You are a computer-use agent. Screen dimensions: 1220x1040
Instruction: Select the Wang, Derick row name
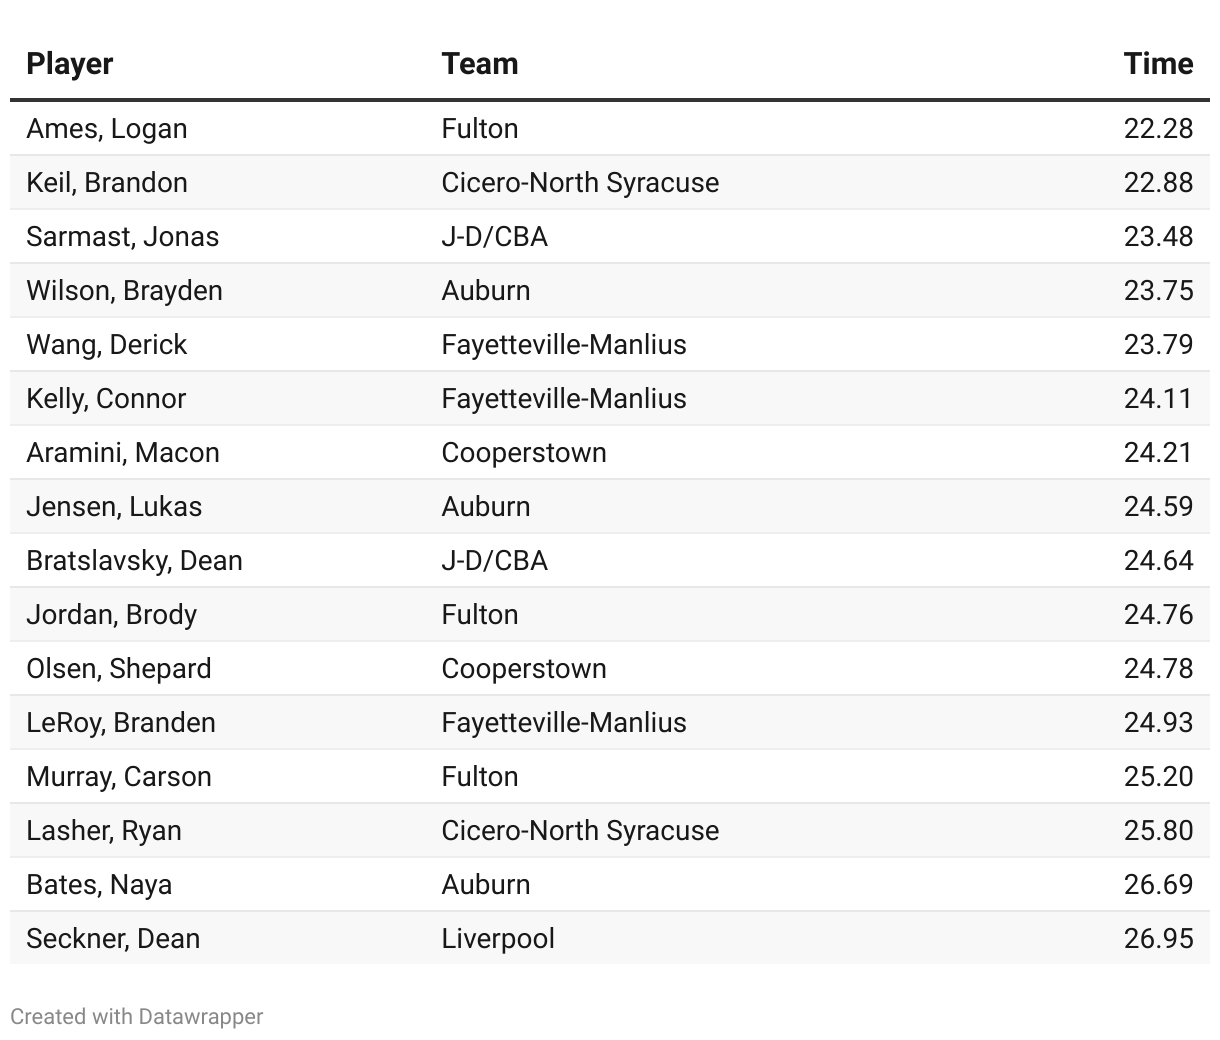point(107,345)
